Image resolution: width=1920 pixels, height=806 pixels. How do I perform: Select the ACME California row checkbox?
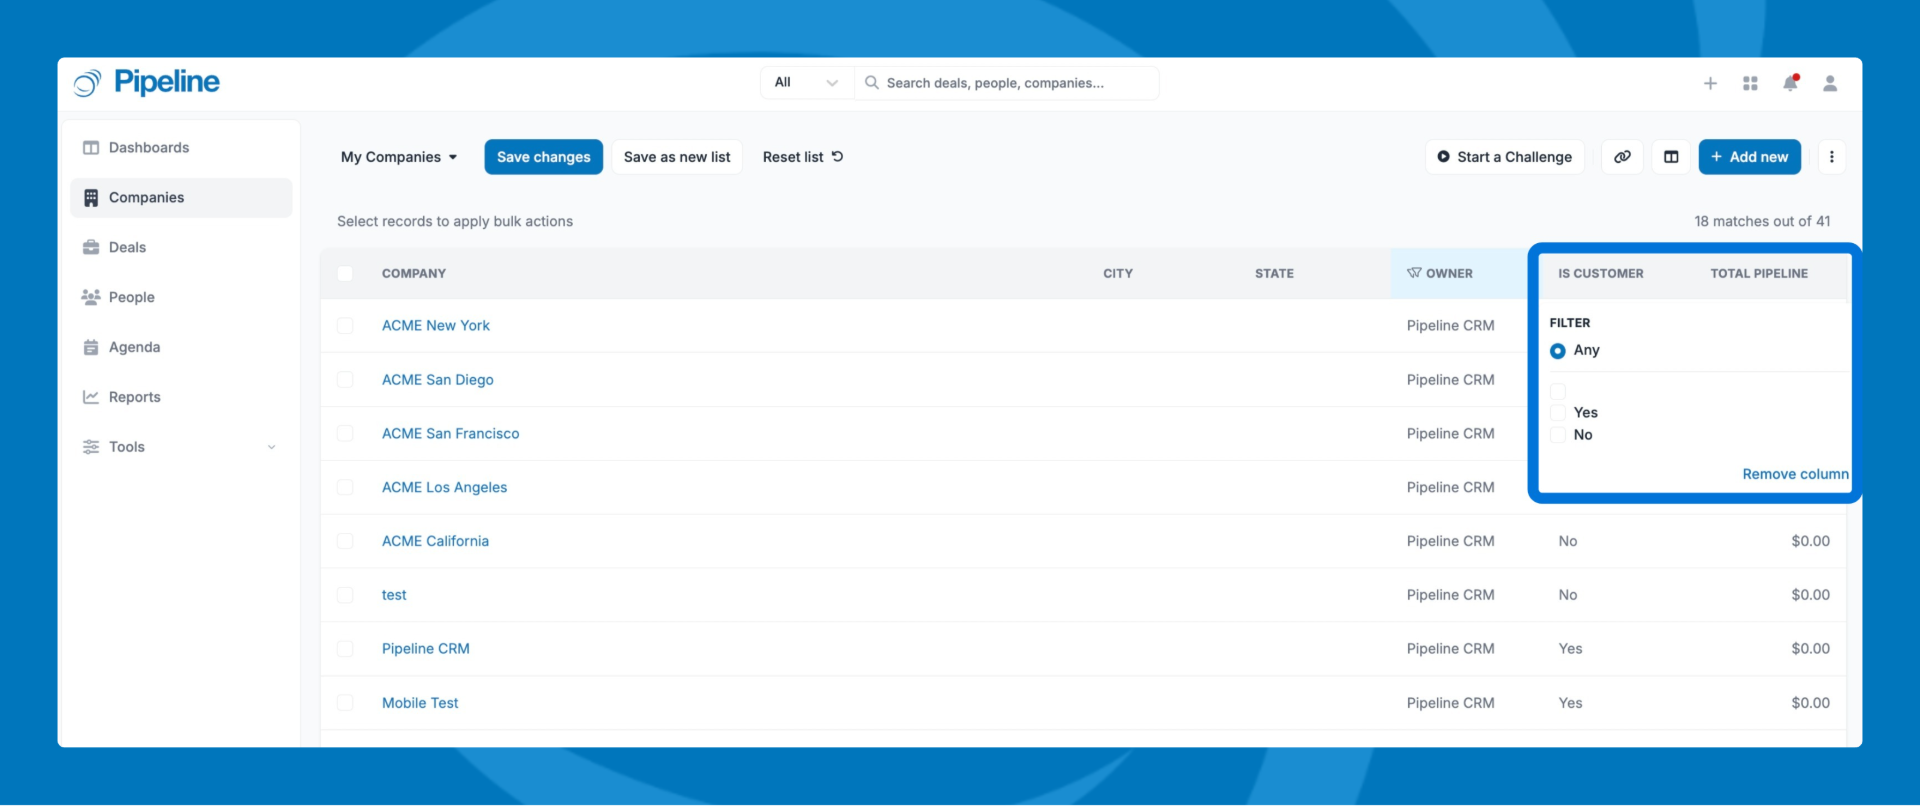(345, 541)
